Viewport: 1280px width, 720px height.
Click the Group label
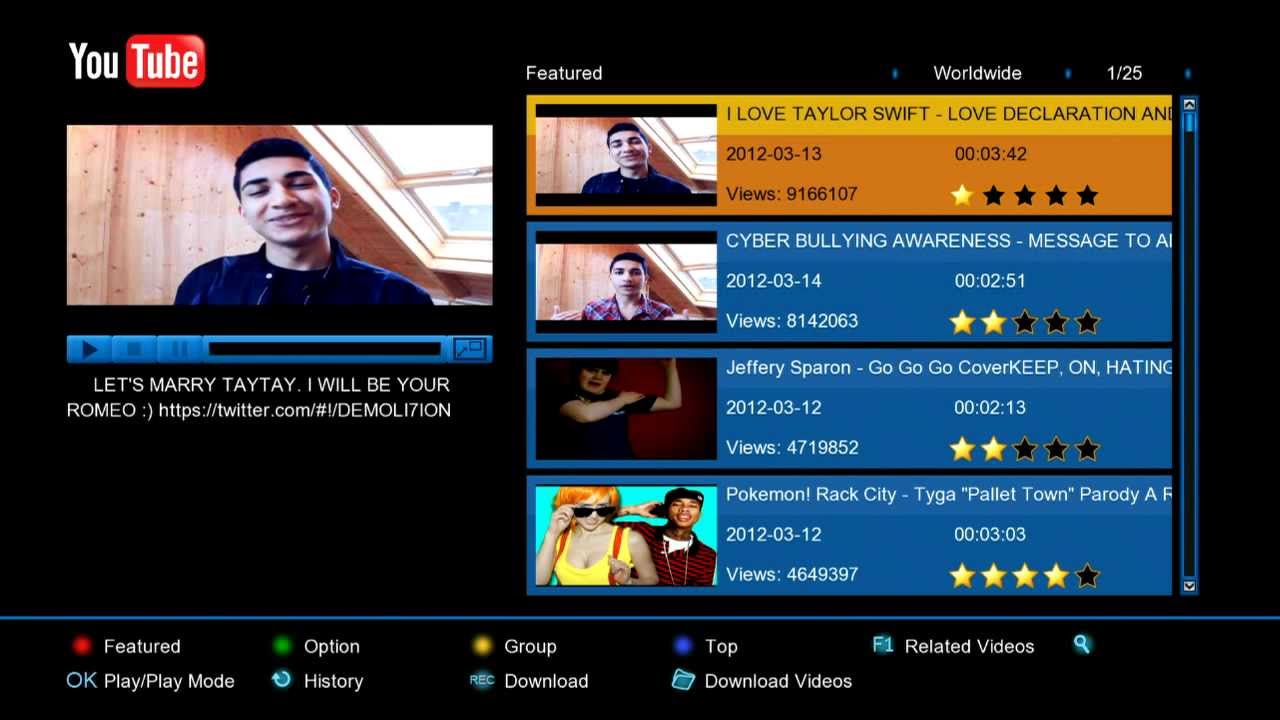point(530,646)
